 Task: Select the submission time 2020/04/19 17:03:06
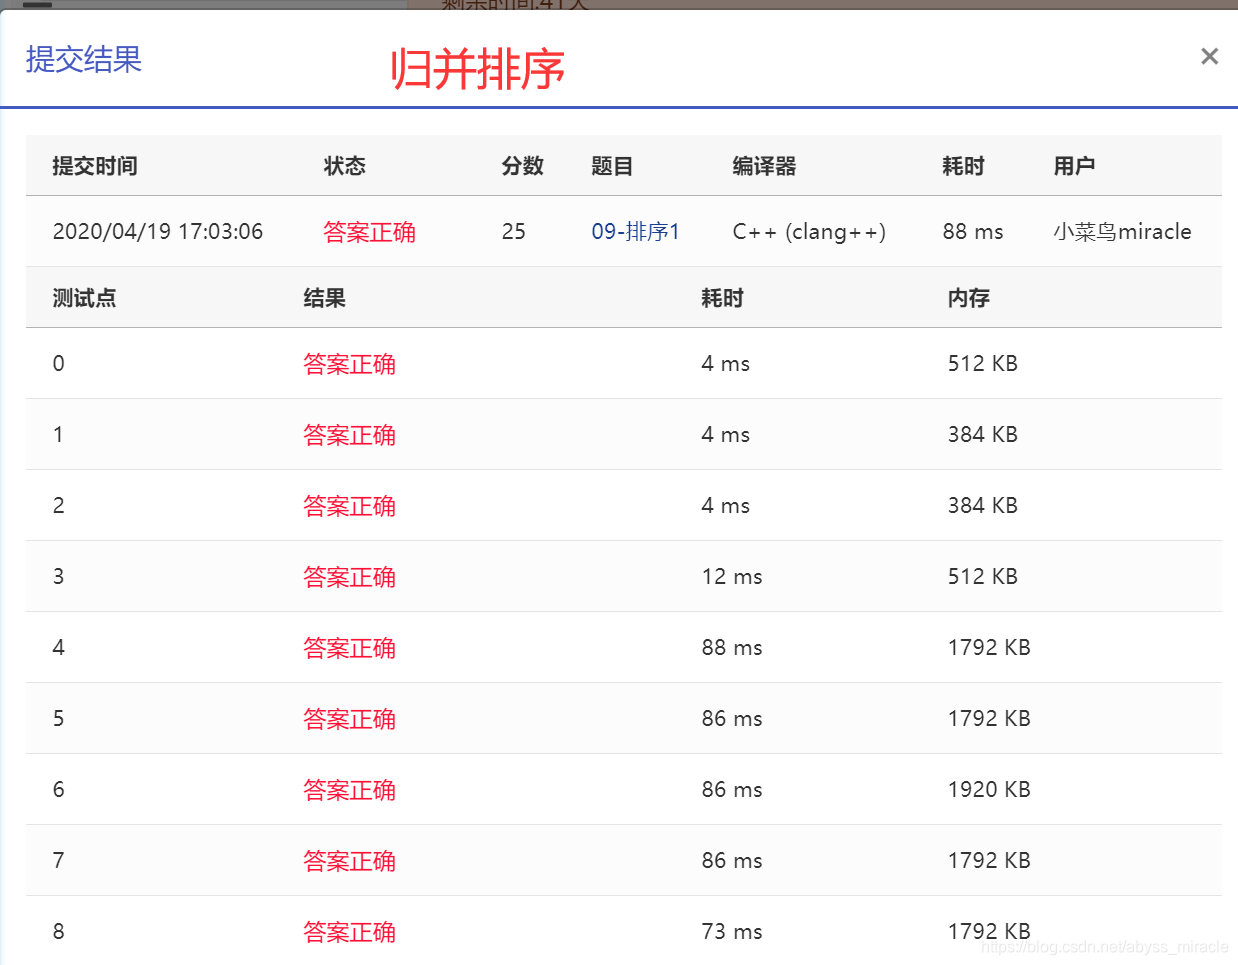(x=158, y=232)
